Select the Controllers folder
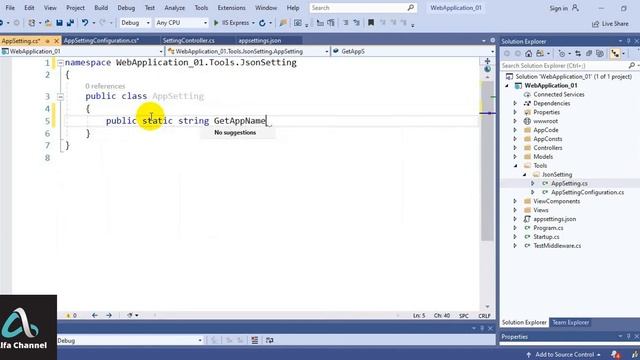The height and width of the screenshot is (360, 640). [547, 148]
